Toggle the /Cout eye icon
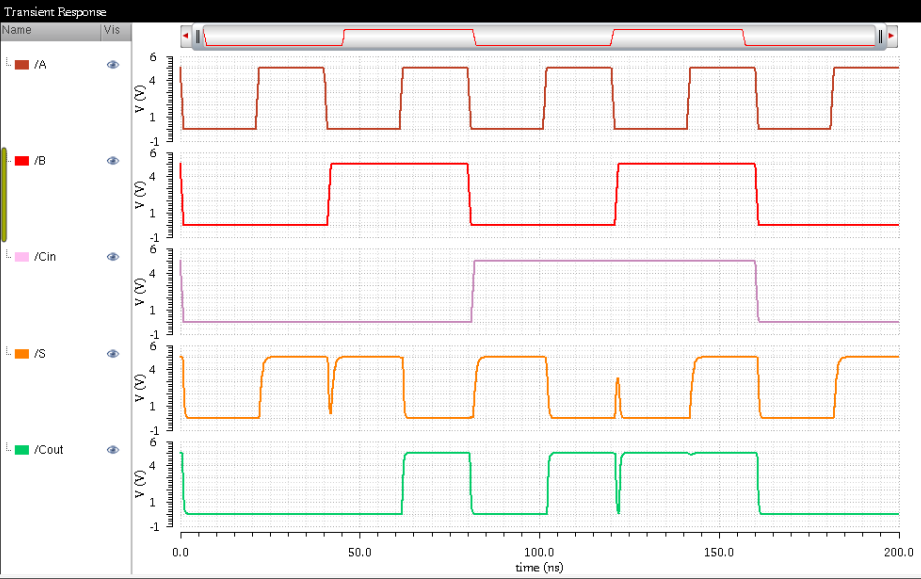The image size is (921, 579). click(112, 449)
